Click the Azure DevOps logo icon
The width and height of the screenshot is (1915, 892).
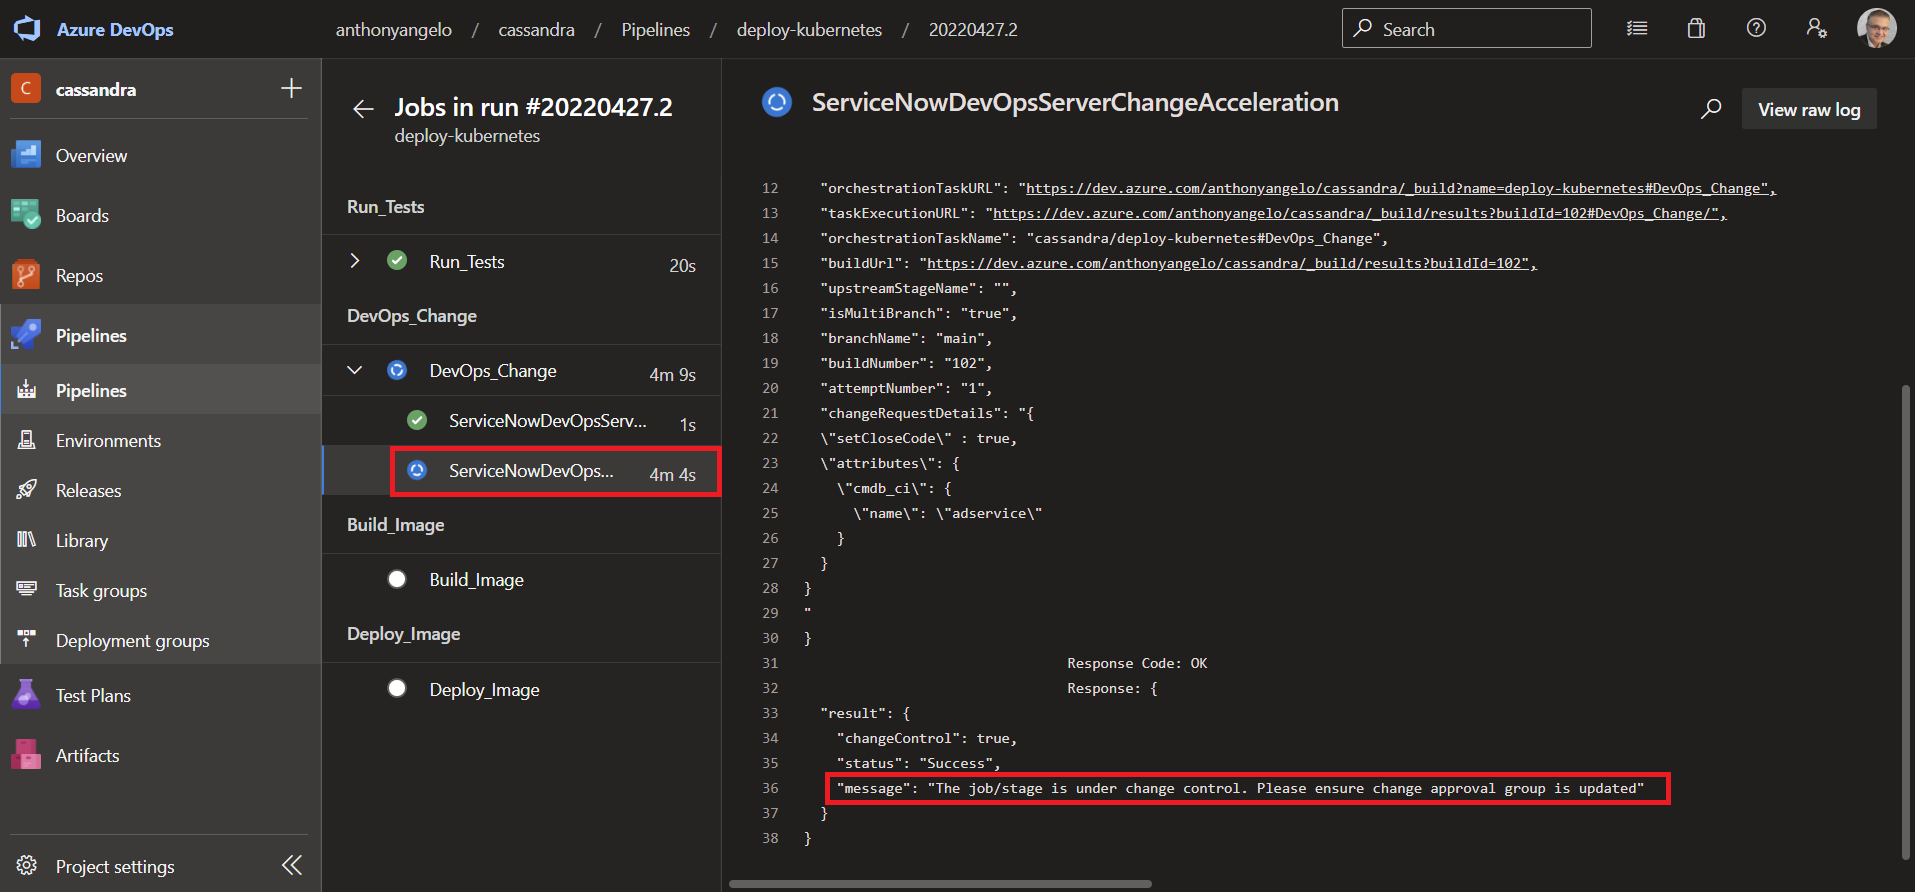coord(27,29)
